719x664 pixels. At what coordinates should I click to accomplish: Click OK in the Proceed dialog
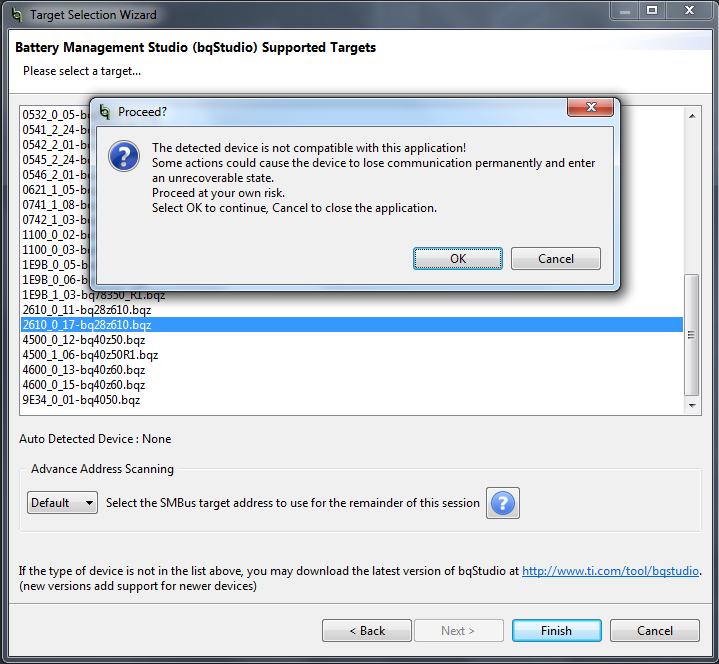point(458,259)
